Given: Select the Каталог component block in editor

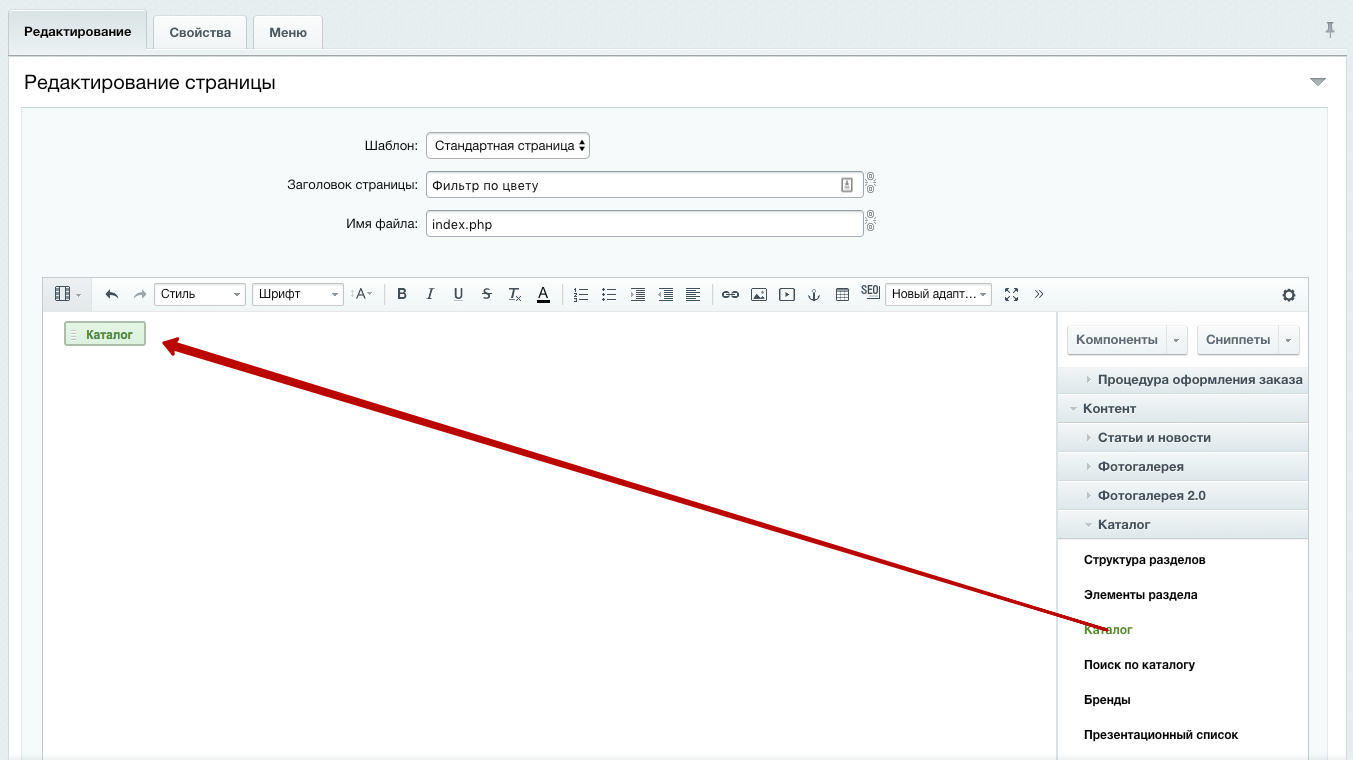Looking at the screenshot, I should tap(105, 334).
